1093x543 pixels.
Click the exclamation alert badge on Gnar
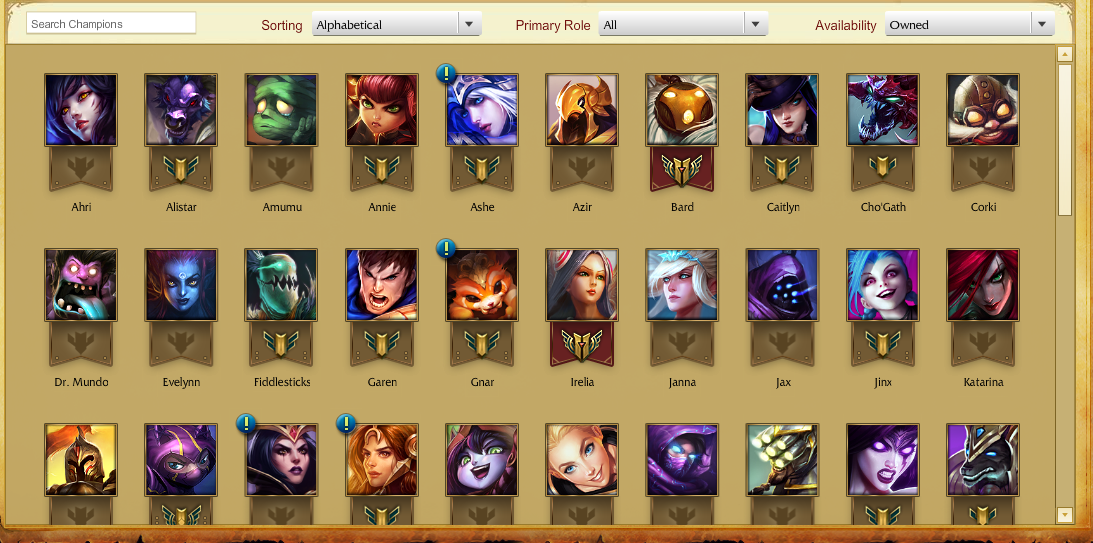tap(446, 248)
